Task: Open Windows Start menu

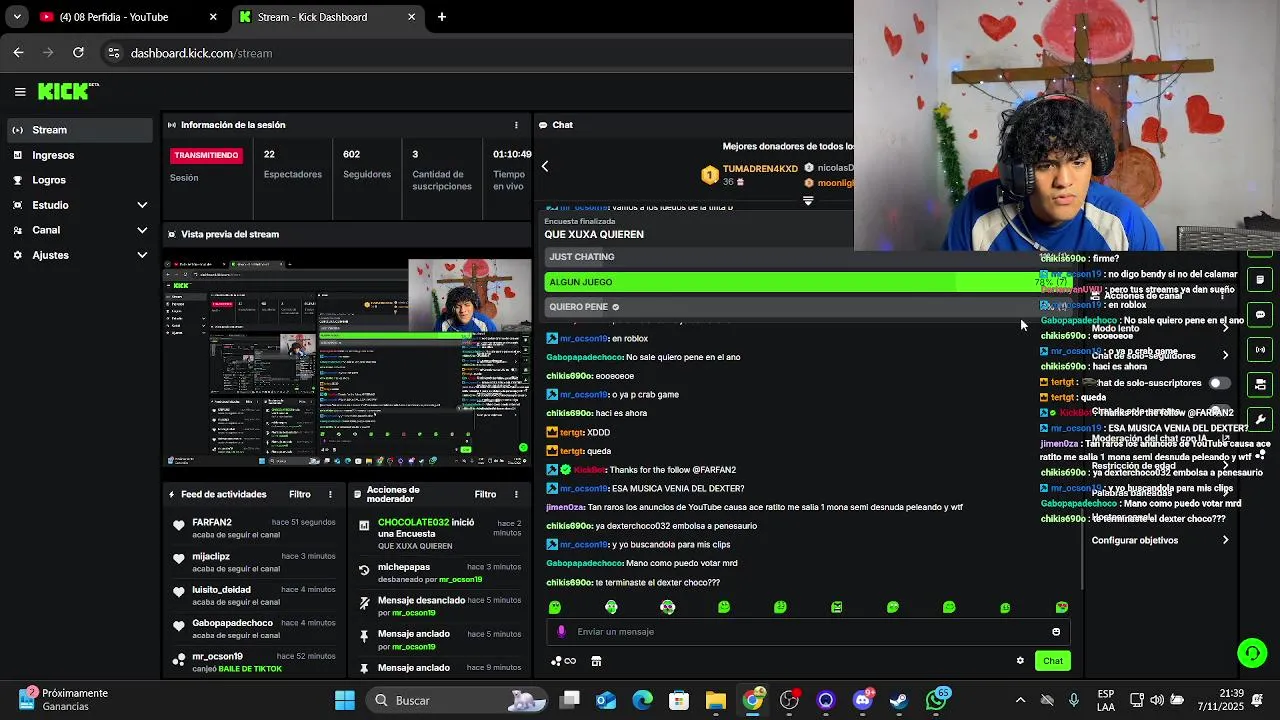Action: pyautogui.click(x=345, y=700)
